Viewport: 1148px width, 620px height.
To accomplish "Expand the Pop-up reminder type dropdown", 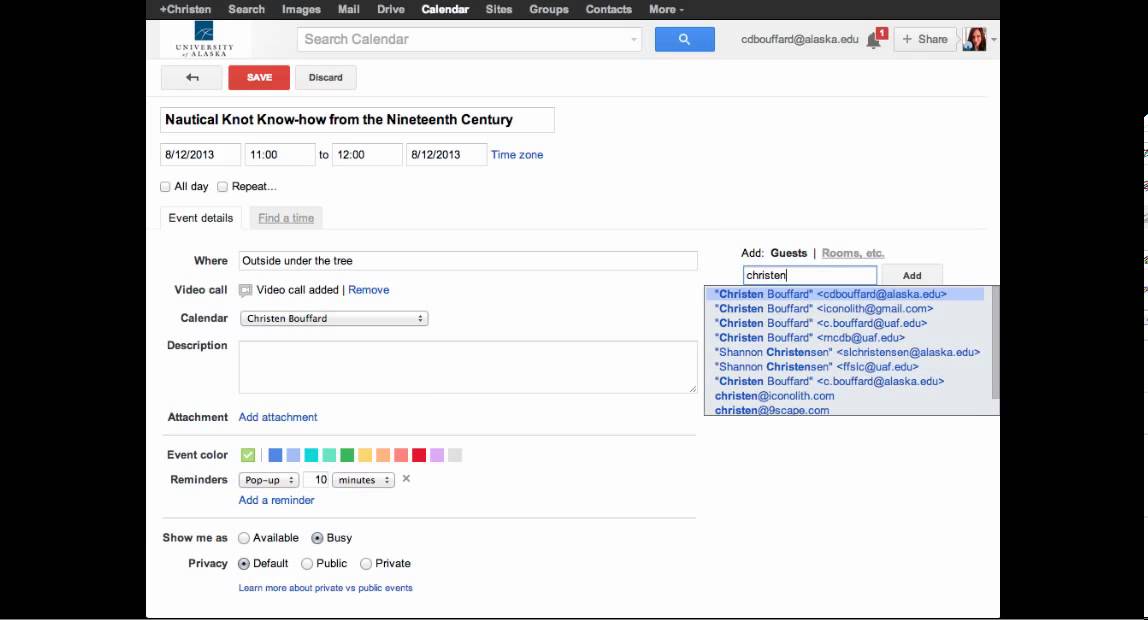I will (x=269, y=480).
